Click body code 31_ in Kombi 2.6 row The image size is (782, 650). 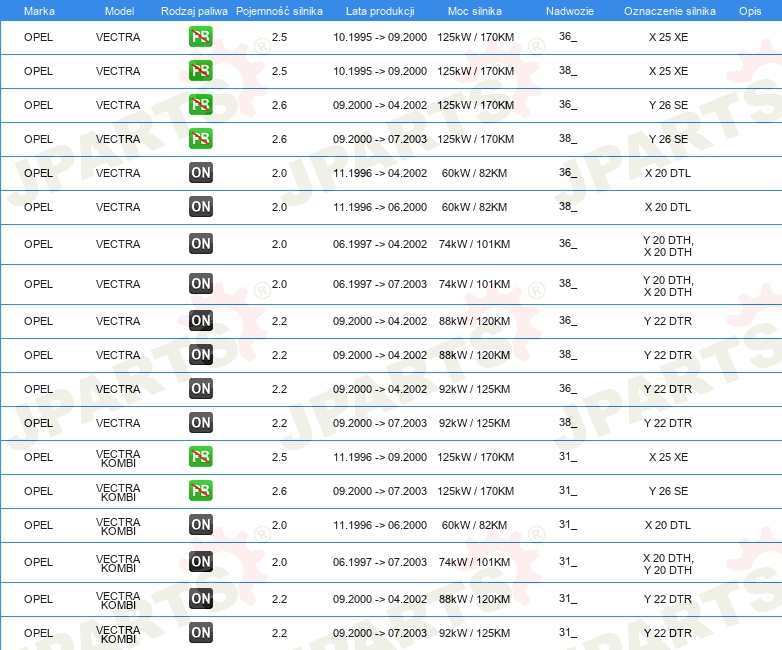pos(568,490)
